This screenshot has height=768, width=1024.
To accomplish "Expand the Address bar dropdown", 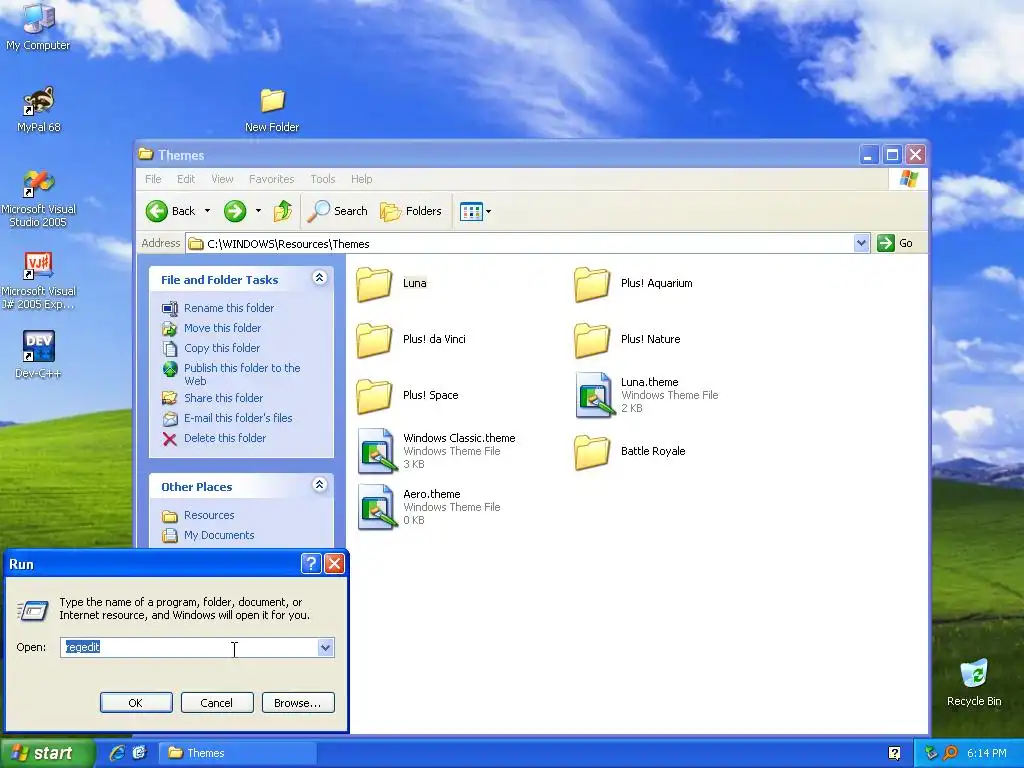I will point(861,243).
